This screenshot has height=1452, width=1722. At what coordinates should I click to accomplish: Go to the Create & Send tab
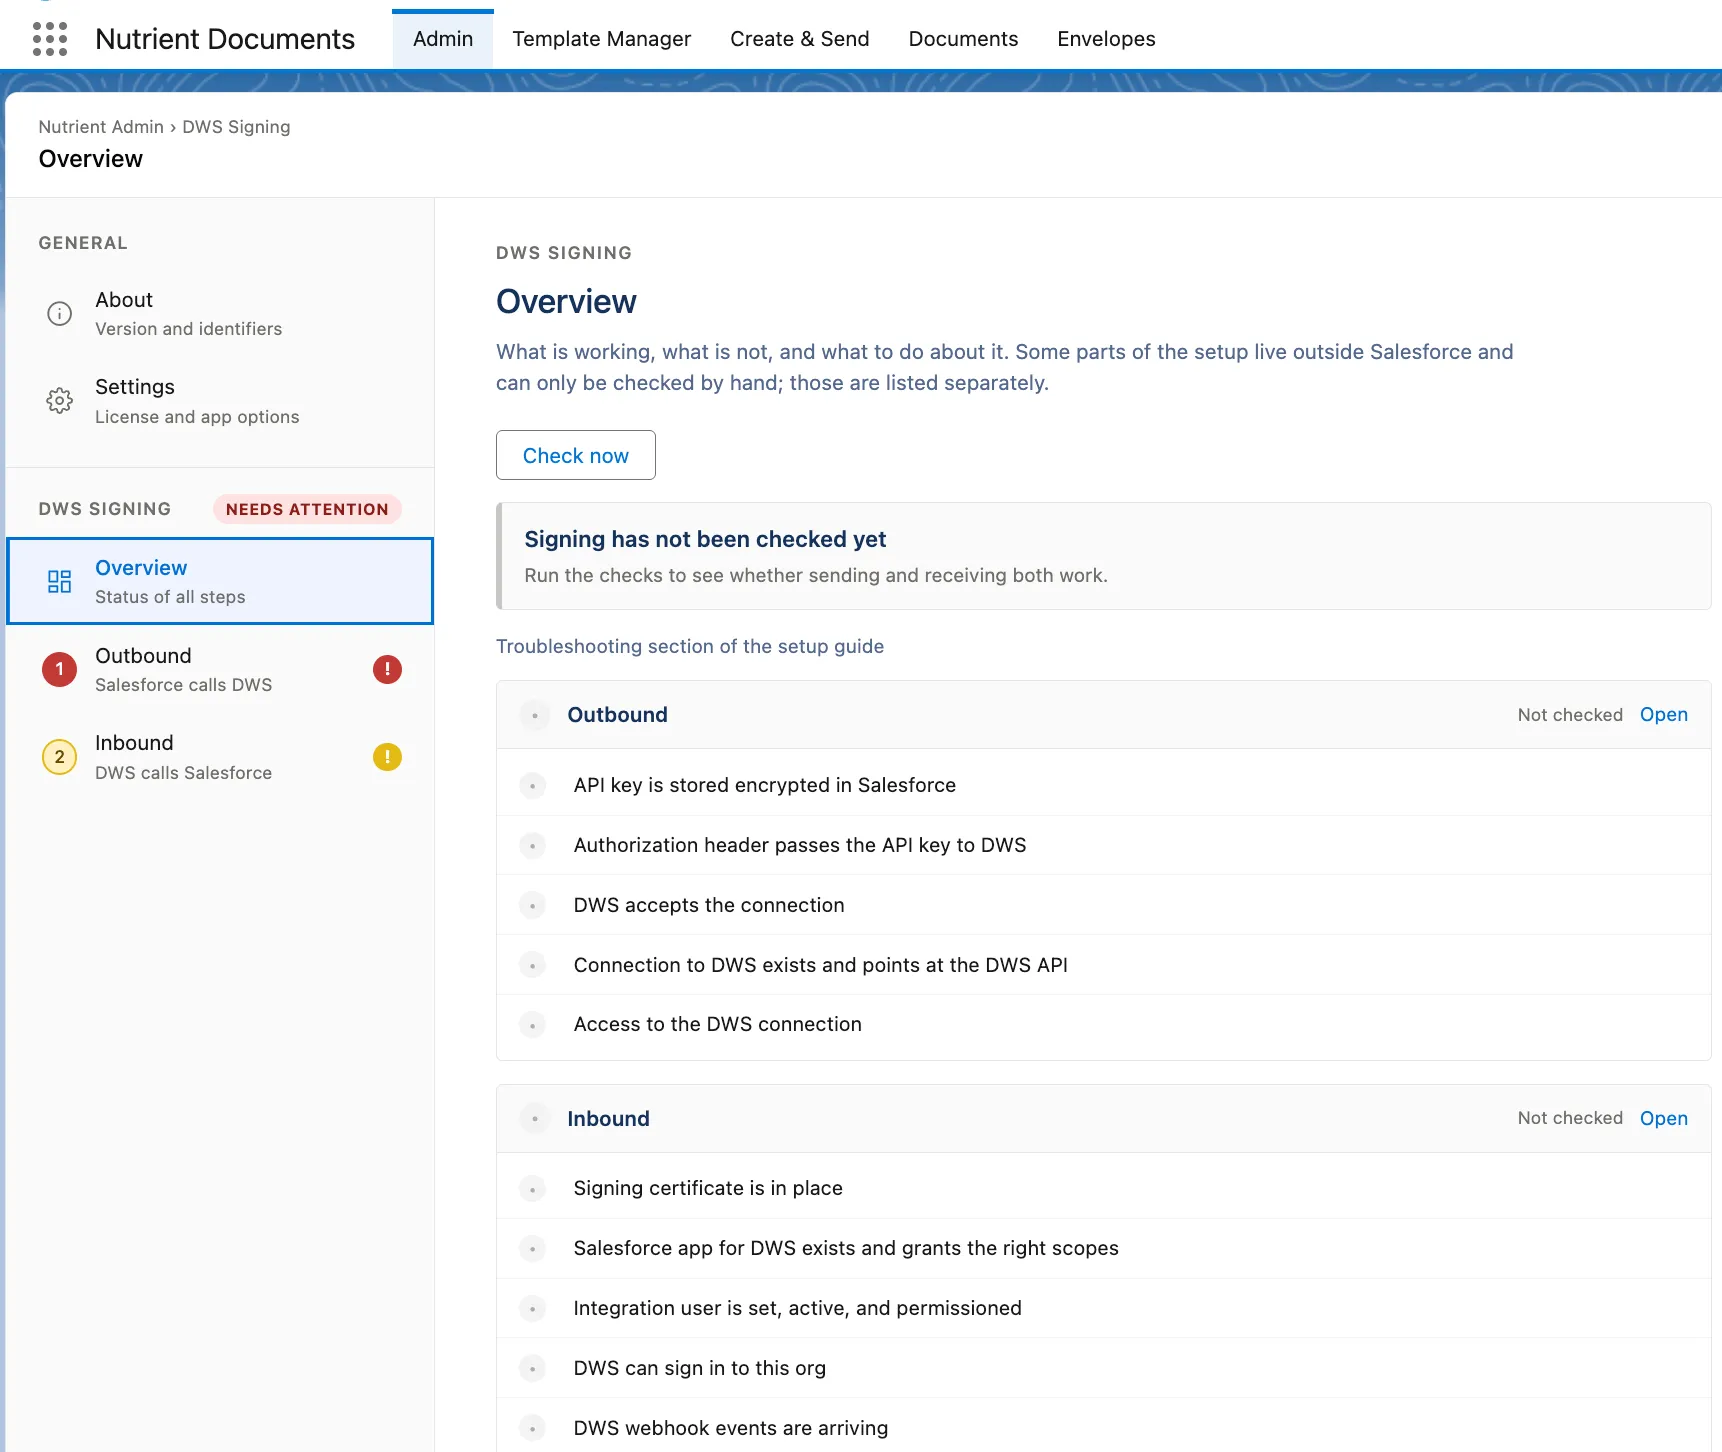coord(800,39)
